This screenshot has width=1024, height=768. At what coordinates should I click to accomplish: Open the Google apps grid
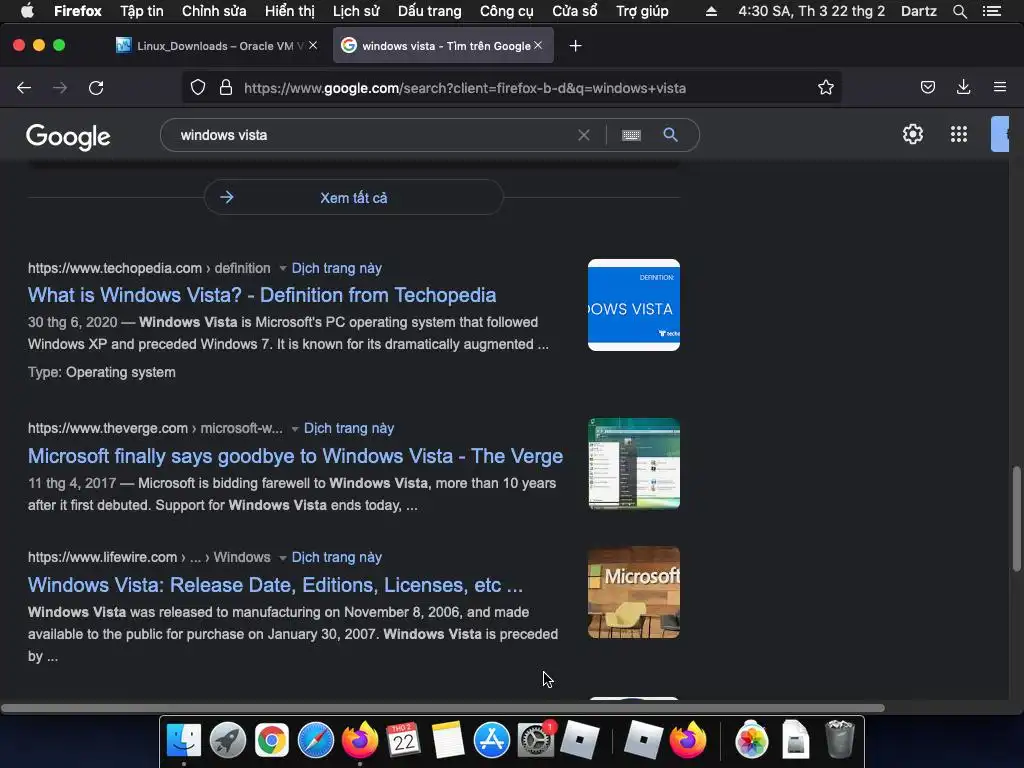tap(959, 134)
